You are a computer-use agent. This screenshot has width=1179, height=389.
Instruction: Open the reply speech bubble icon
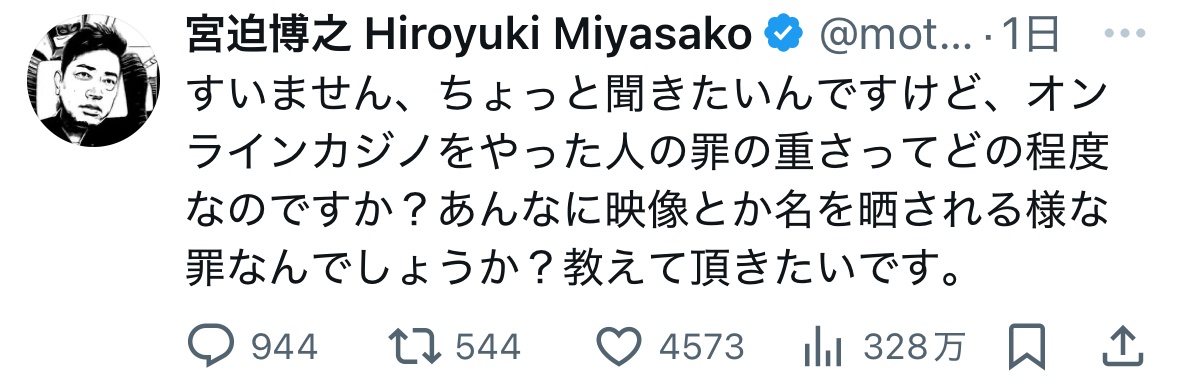point(212,347)
